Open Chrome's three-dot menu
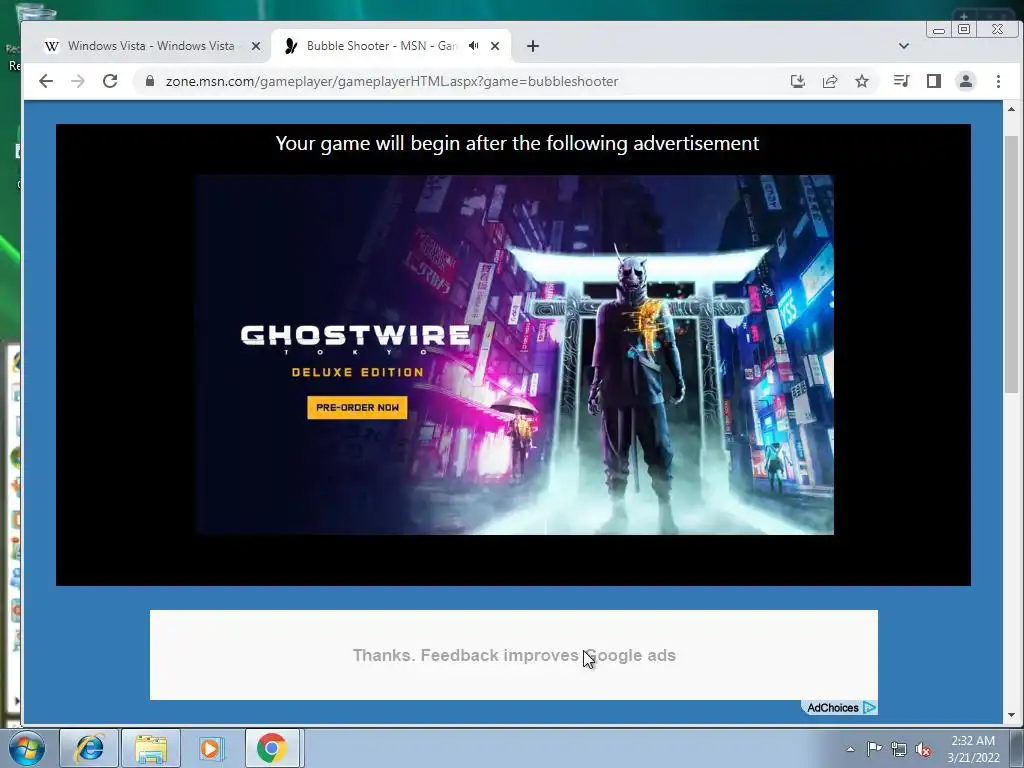Screen dimensions: 1024x768 [x=998, y=81]
